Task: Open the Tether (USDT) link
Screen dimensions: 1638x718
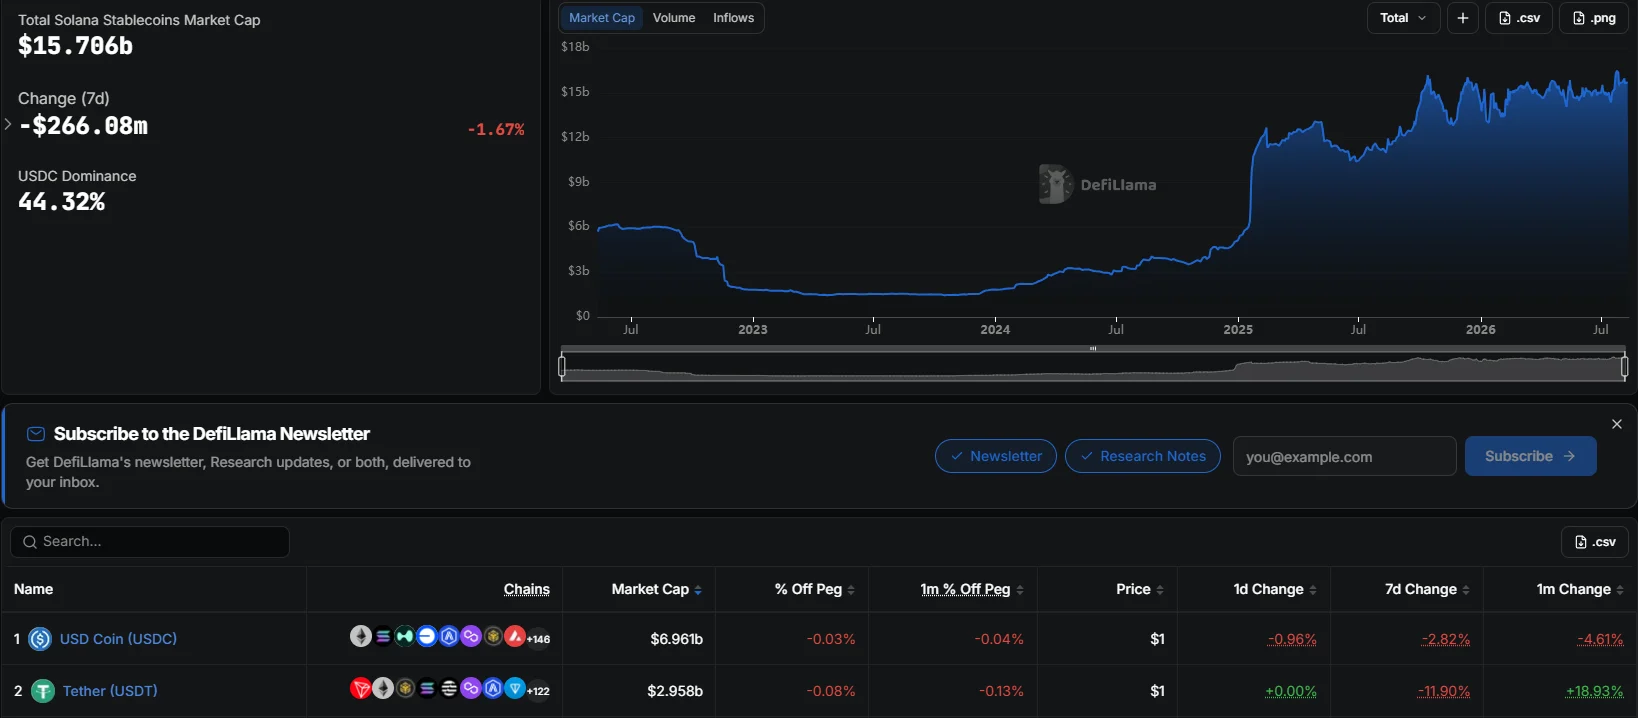Action: (110, 691)
